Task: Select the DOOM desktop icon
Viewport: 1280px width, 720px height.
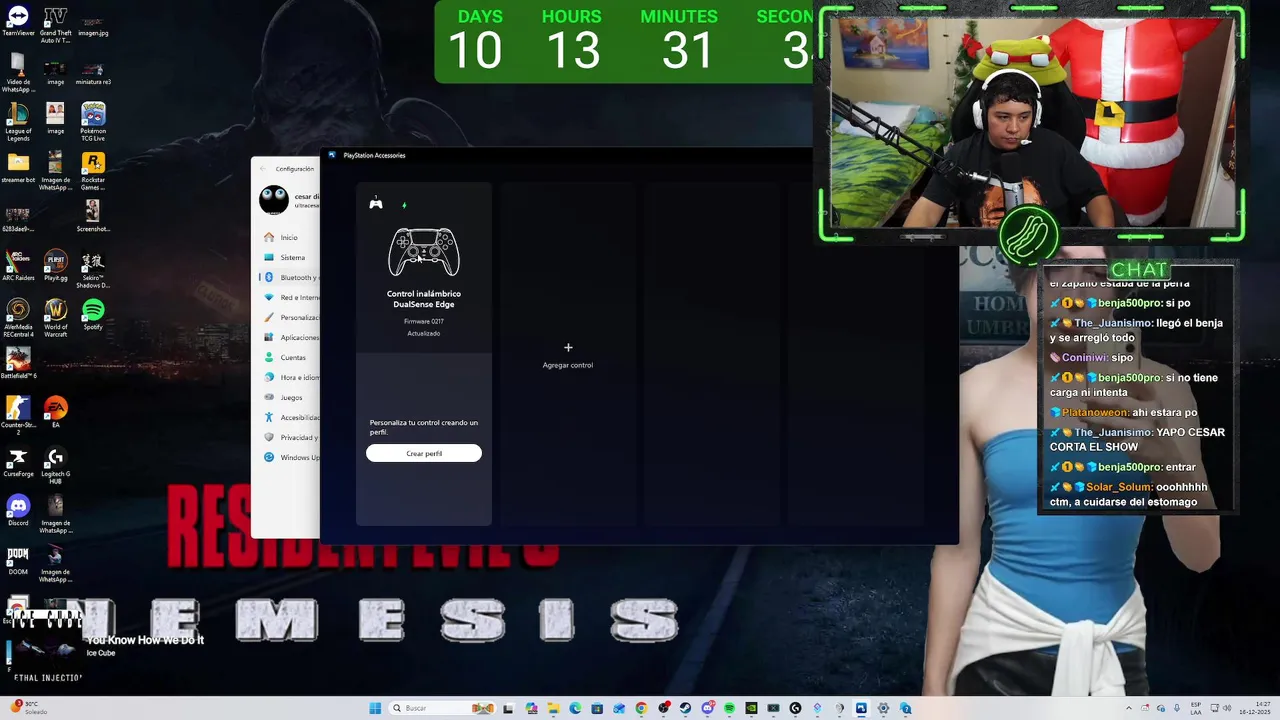Action: (18, 559)
